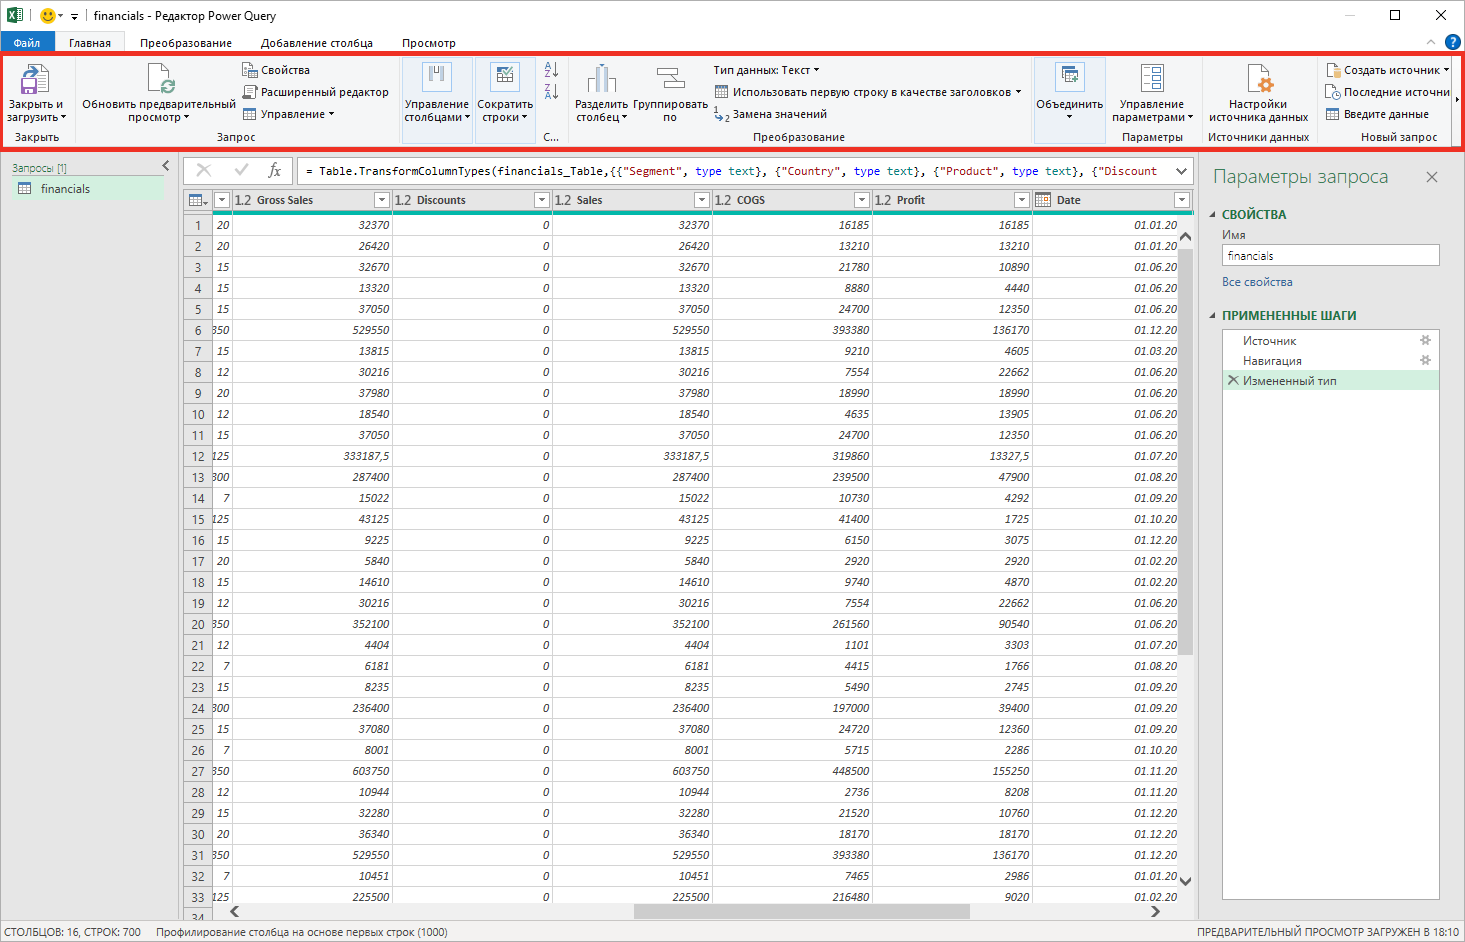The image size is (1465, 942).
Task: Cancel the formula edit with the X icon
Action: 204,171
